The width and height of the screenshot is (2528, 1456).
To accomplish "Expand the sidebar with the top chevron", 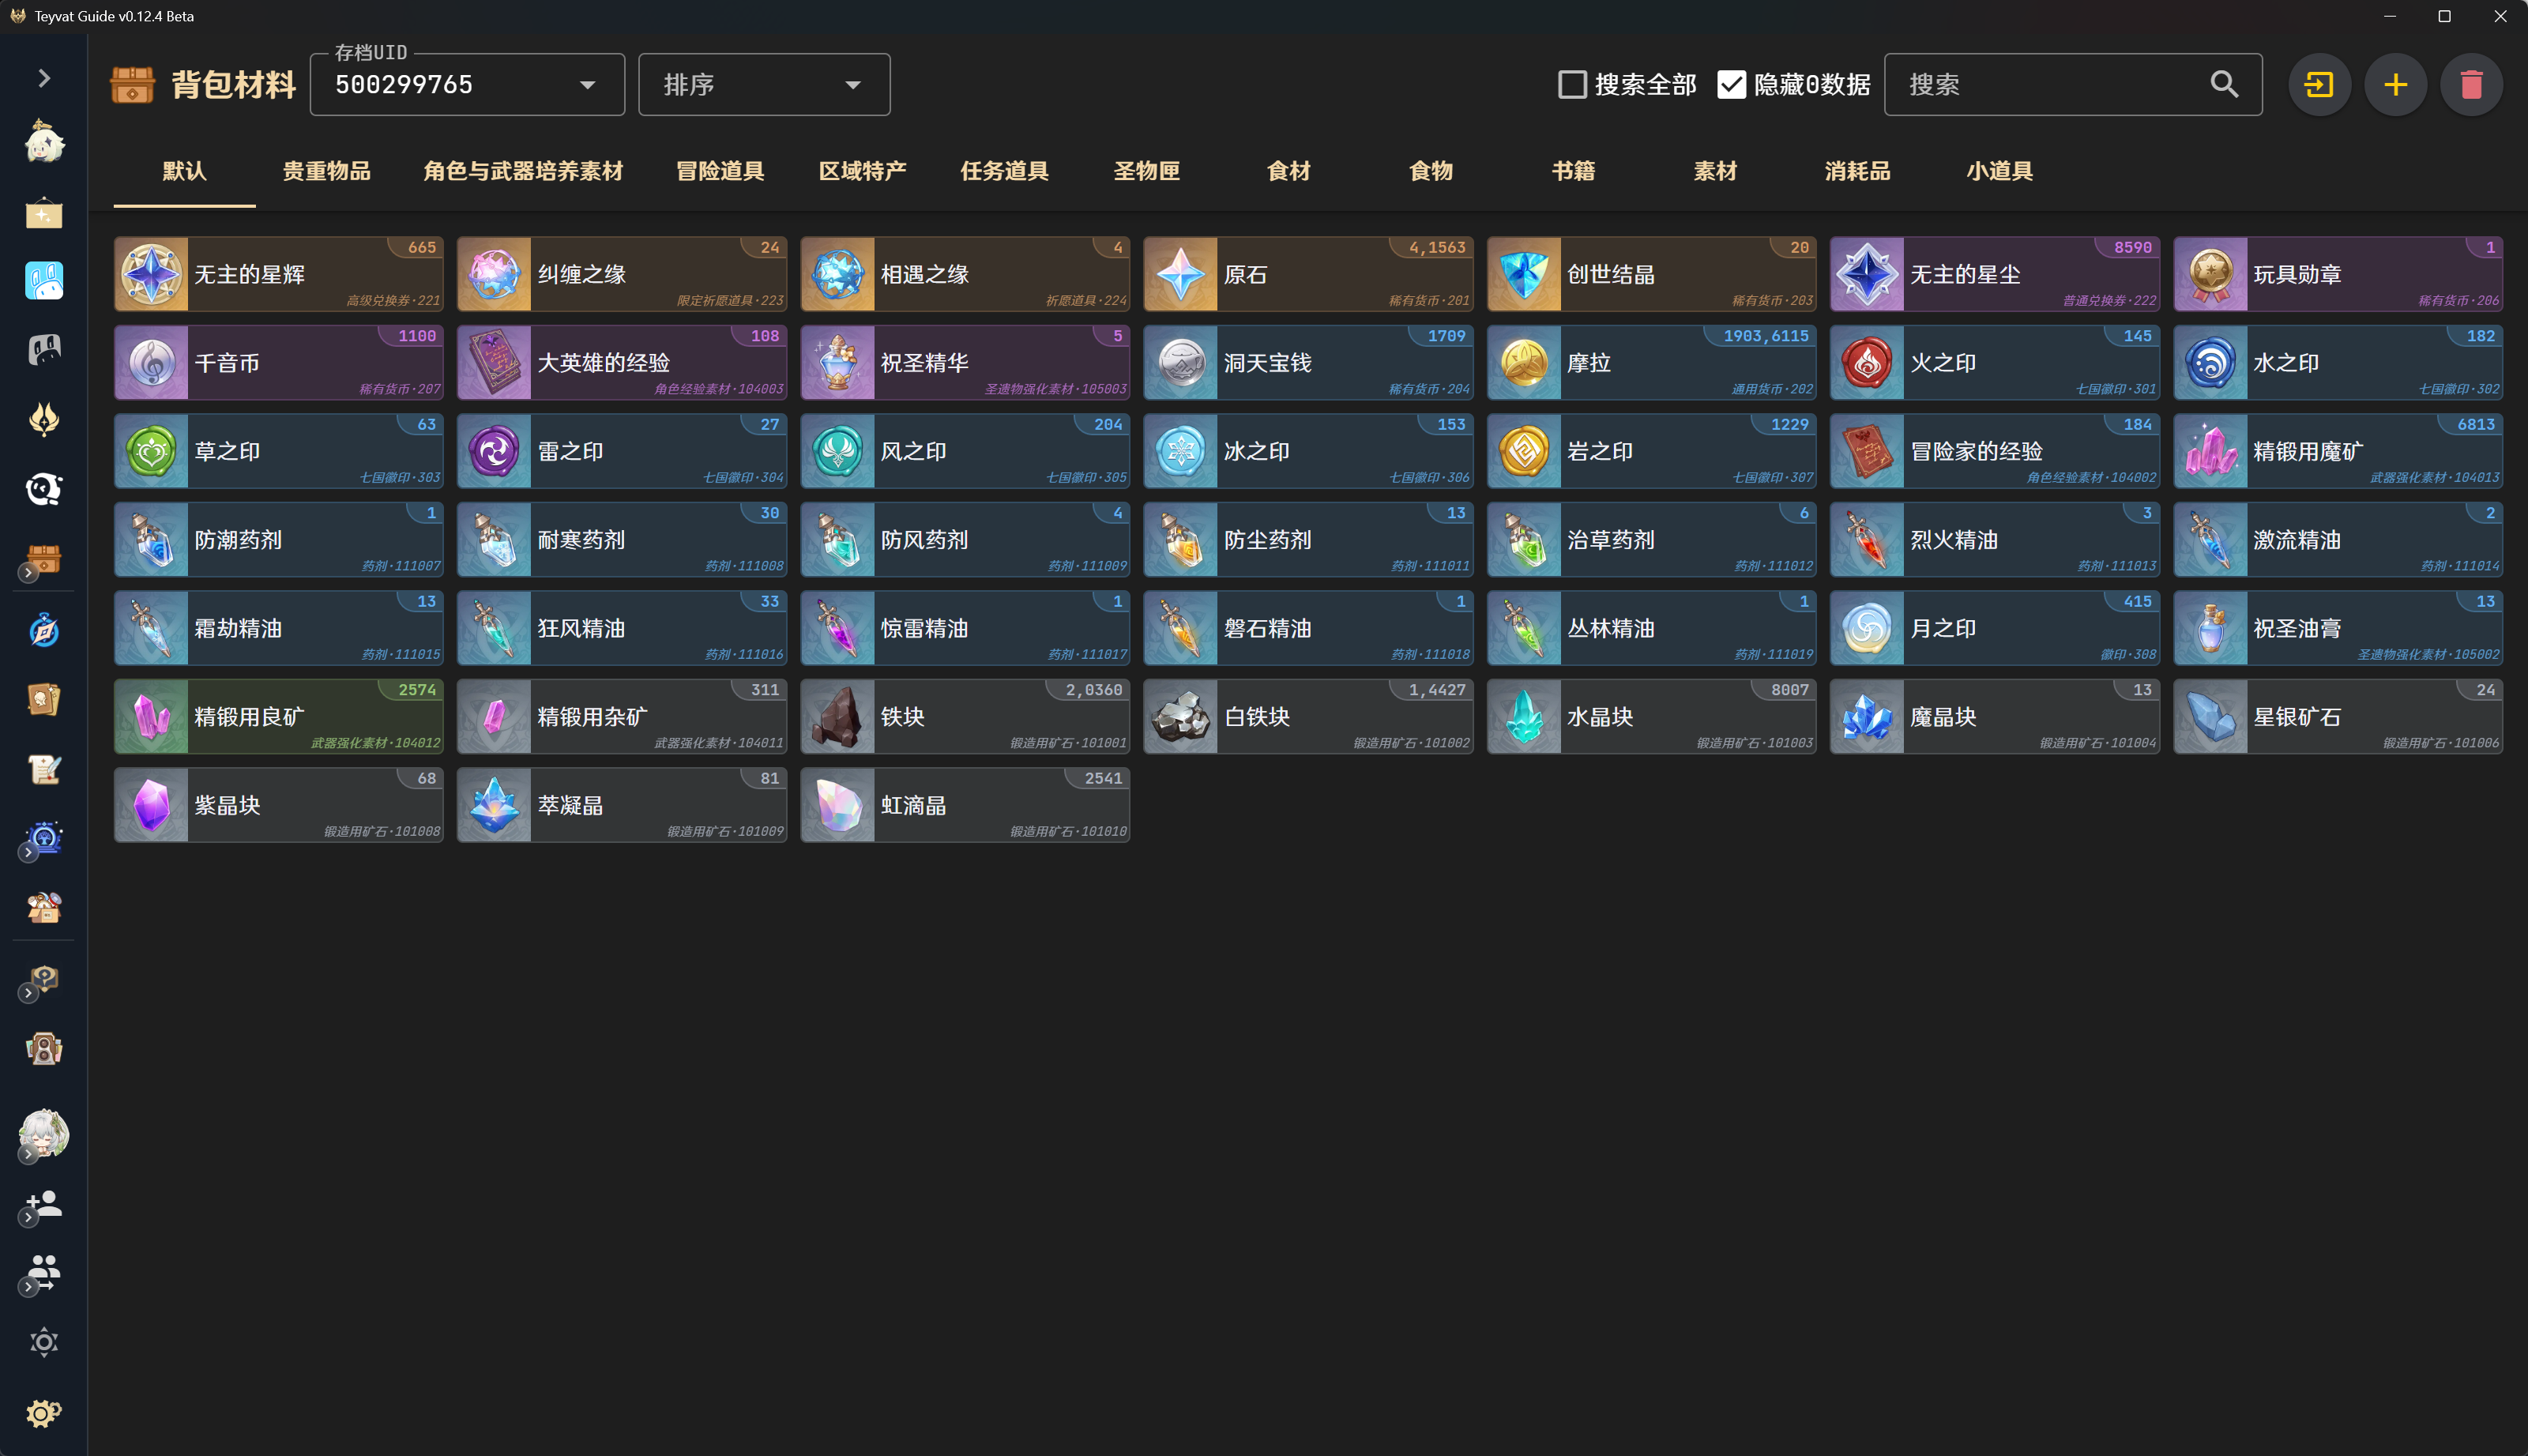I will (44, 78).
